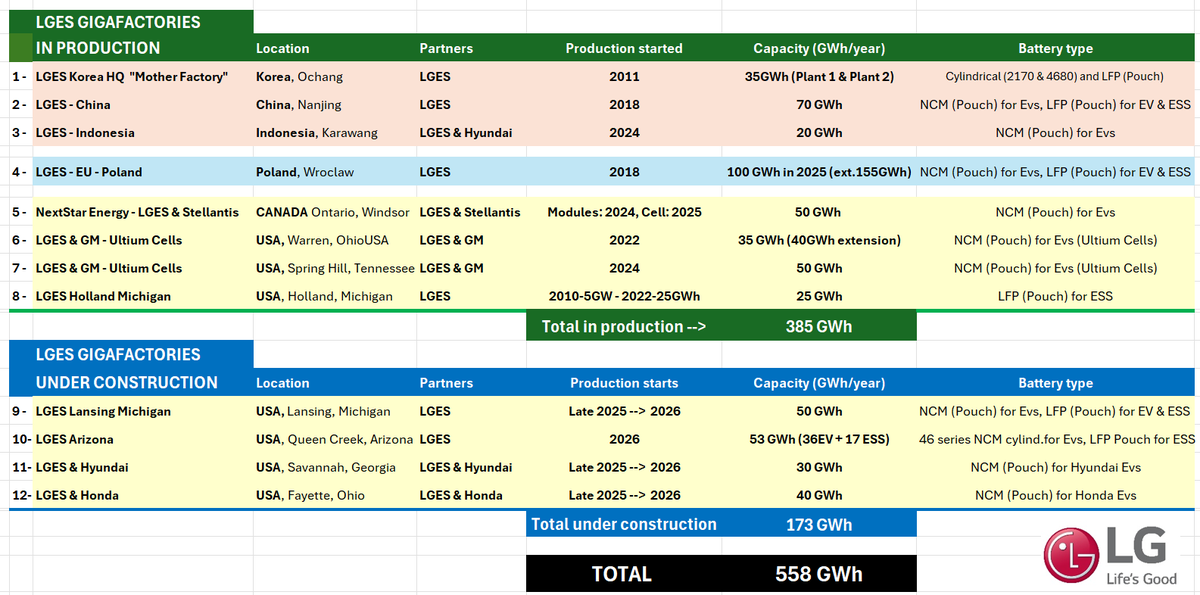1200x595 pixels.
Task: Select the 'LGES GIGAFACTORIES' green header cell
Action: 143,22
